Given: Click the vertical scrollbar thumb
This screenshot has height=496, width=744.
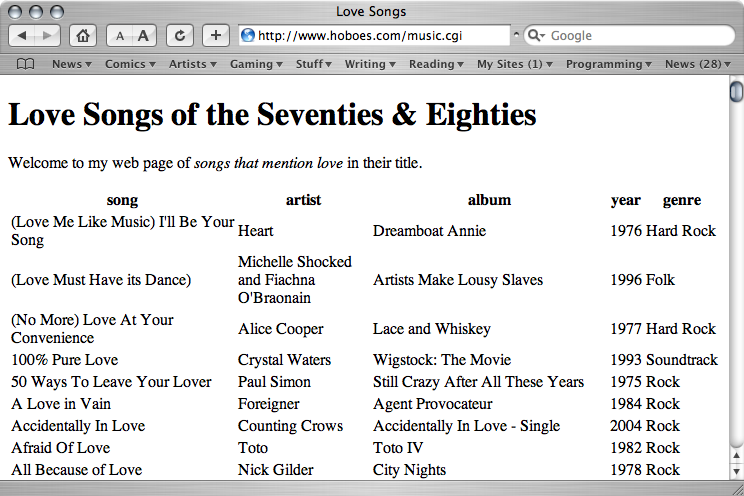Looking at the screenshot, I should [736, 92].
